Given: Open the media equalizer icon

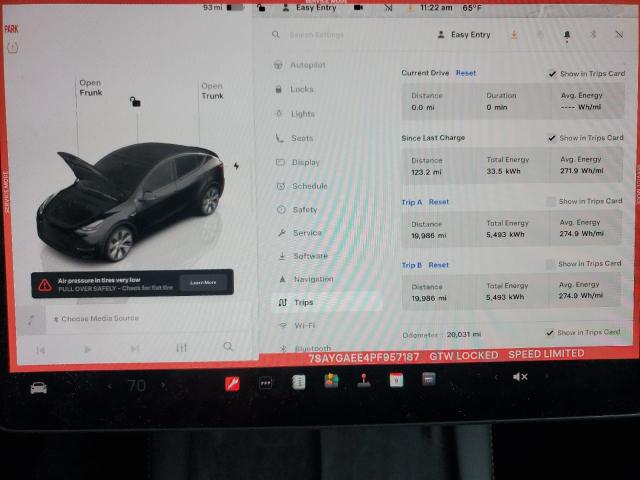Looking at the screenshot, I should click(x=182, y=348).
